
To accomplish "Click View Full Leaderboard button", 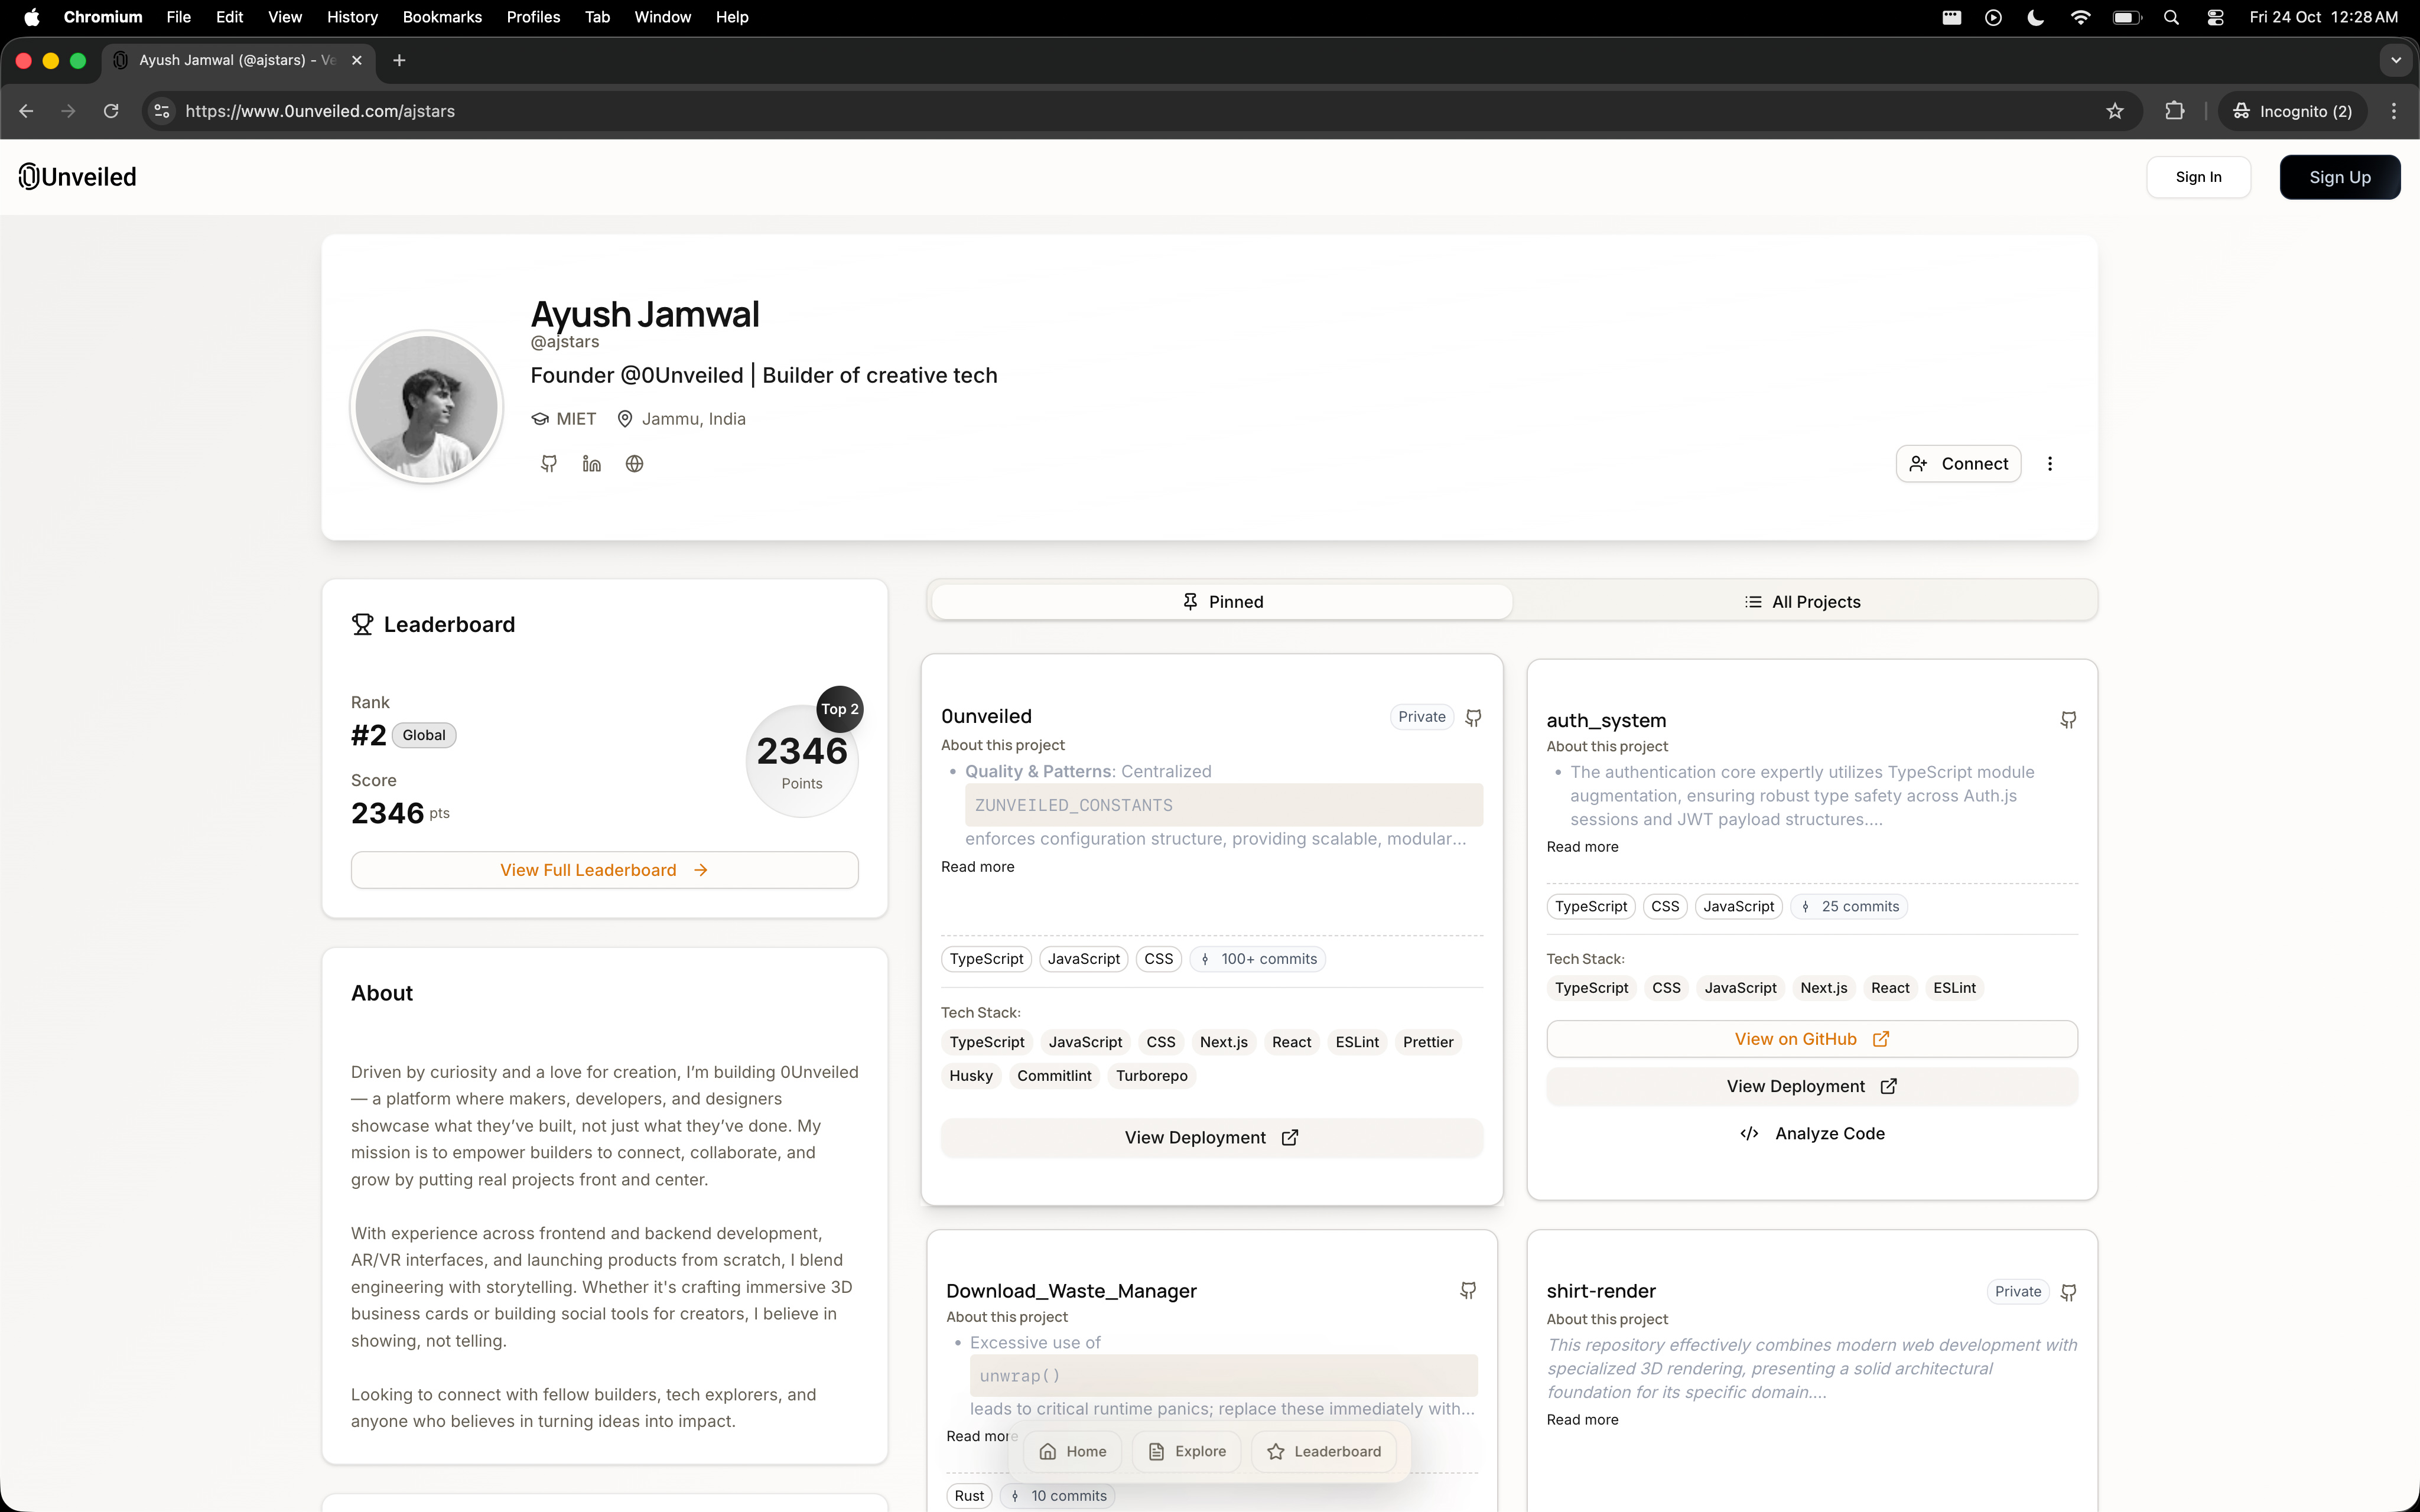I will click(x=604, y=870).
